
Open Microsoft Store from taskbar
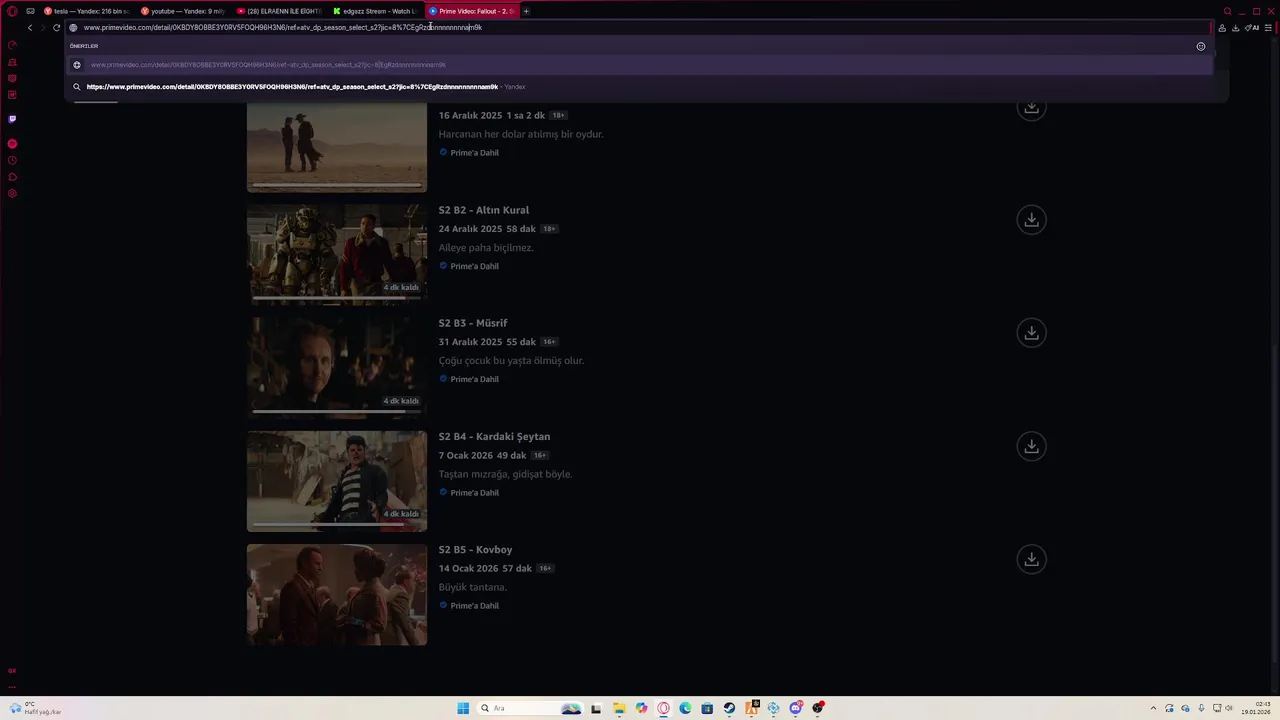click(x=707, y=708)
